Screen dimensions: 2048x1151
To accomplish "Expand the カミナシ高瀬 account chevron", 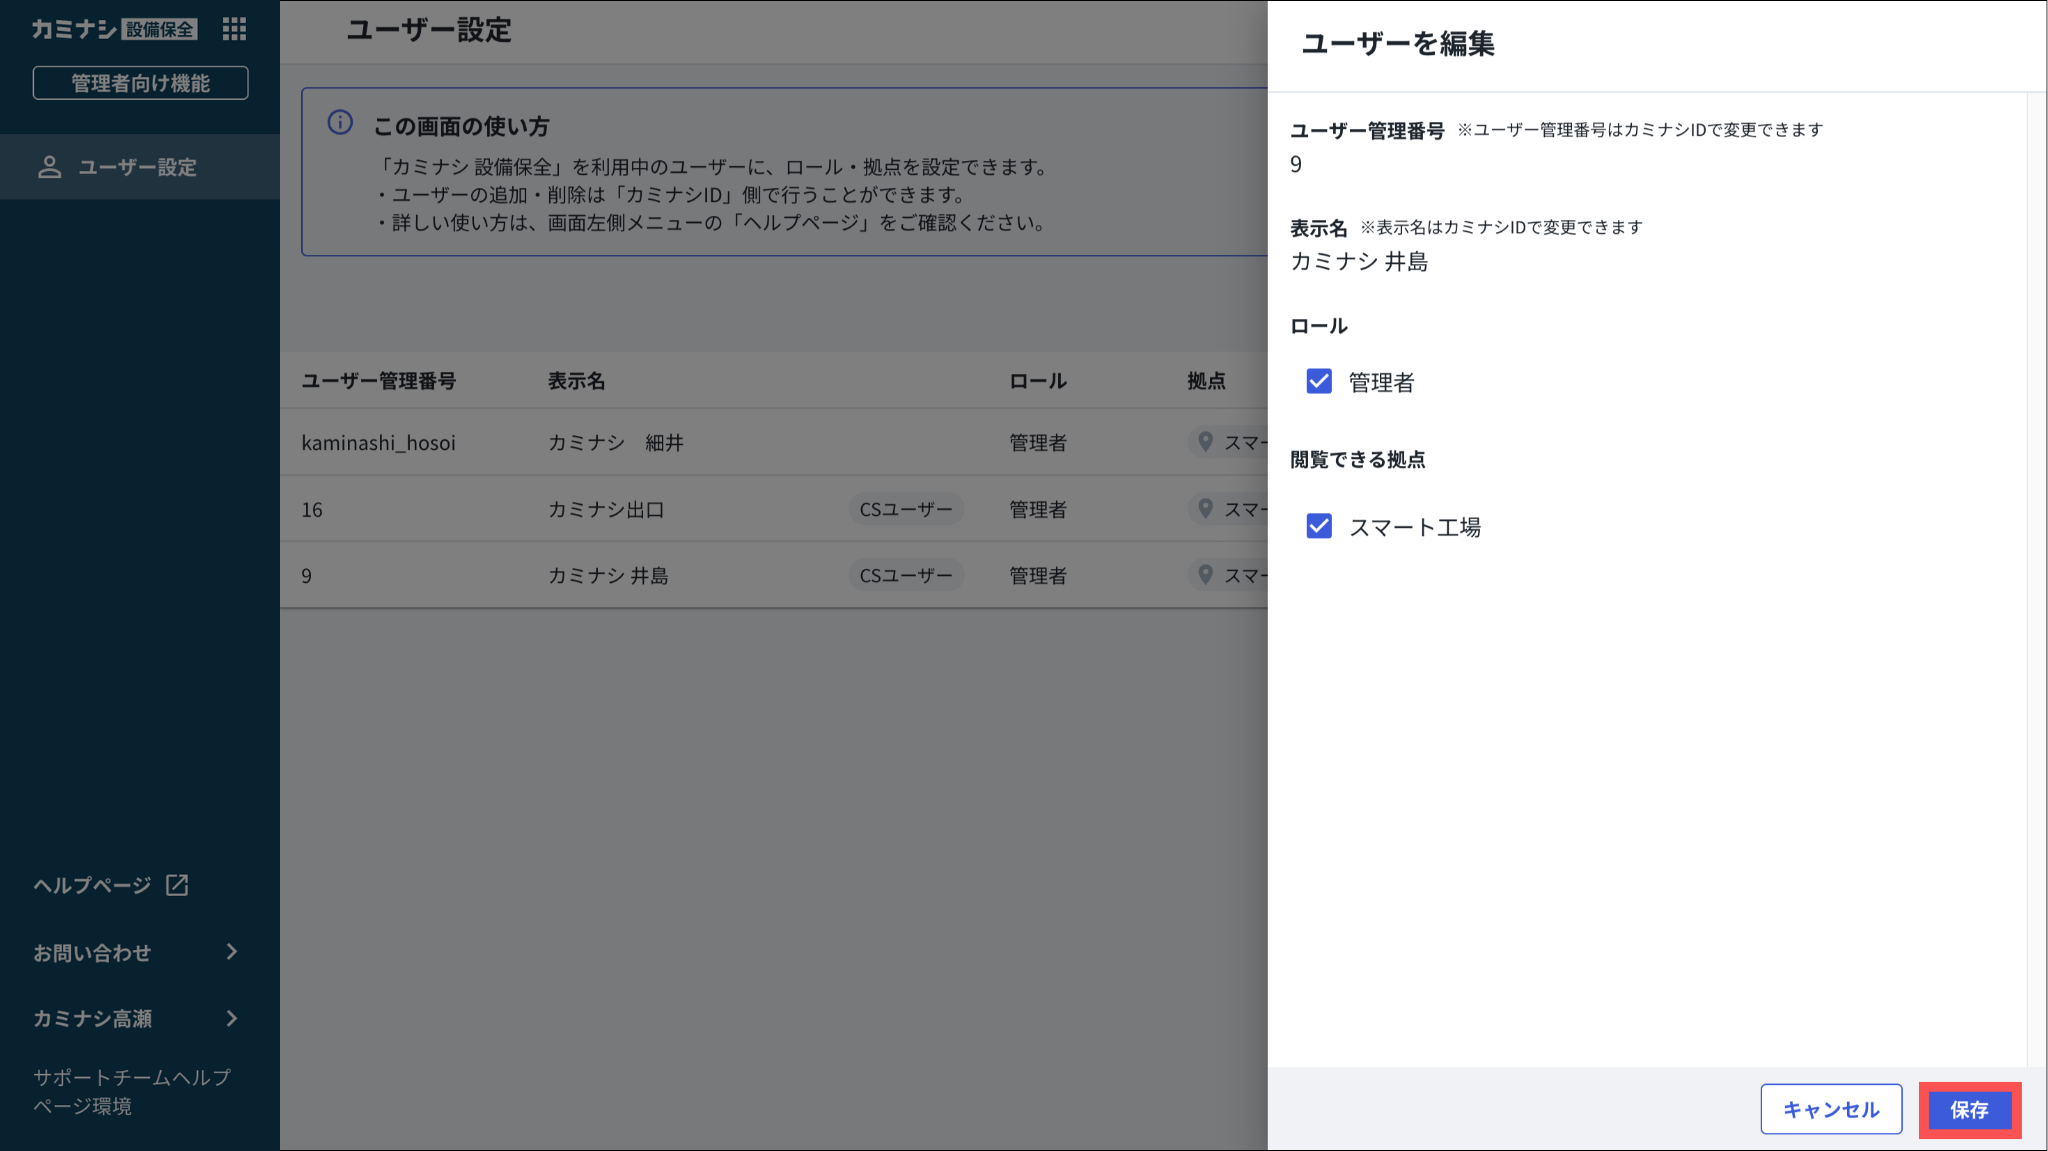I will click(232, 1018).
